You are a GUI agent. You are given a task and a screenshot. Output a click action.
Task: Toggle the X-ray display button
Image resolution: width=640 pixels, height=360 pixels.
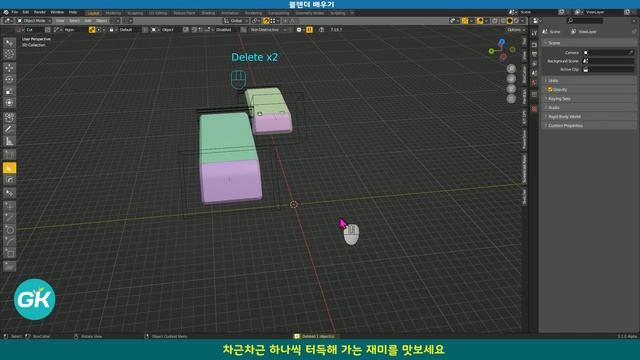(x=495, y=21)
